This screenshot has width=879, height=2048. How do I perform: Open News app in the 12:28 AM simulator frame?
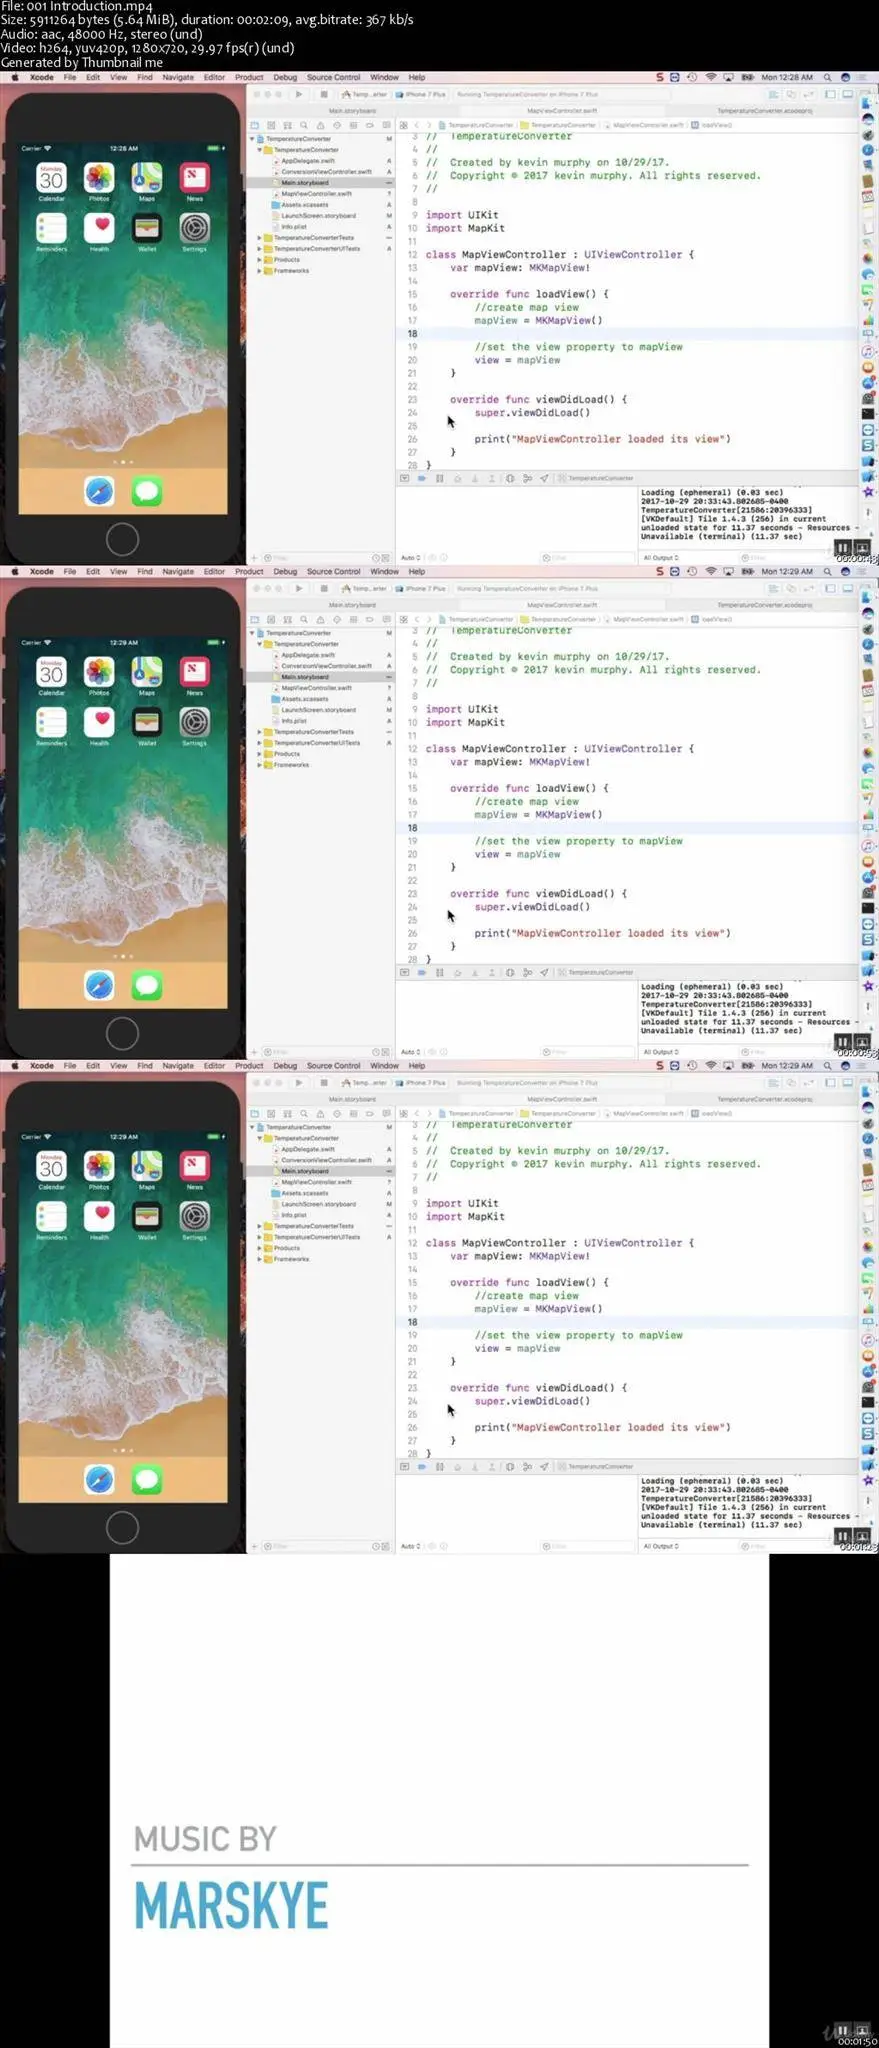coord(194,178)
